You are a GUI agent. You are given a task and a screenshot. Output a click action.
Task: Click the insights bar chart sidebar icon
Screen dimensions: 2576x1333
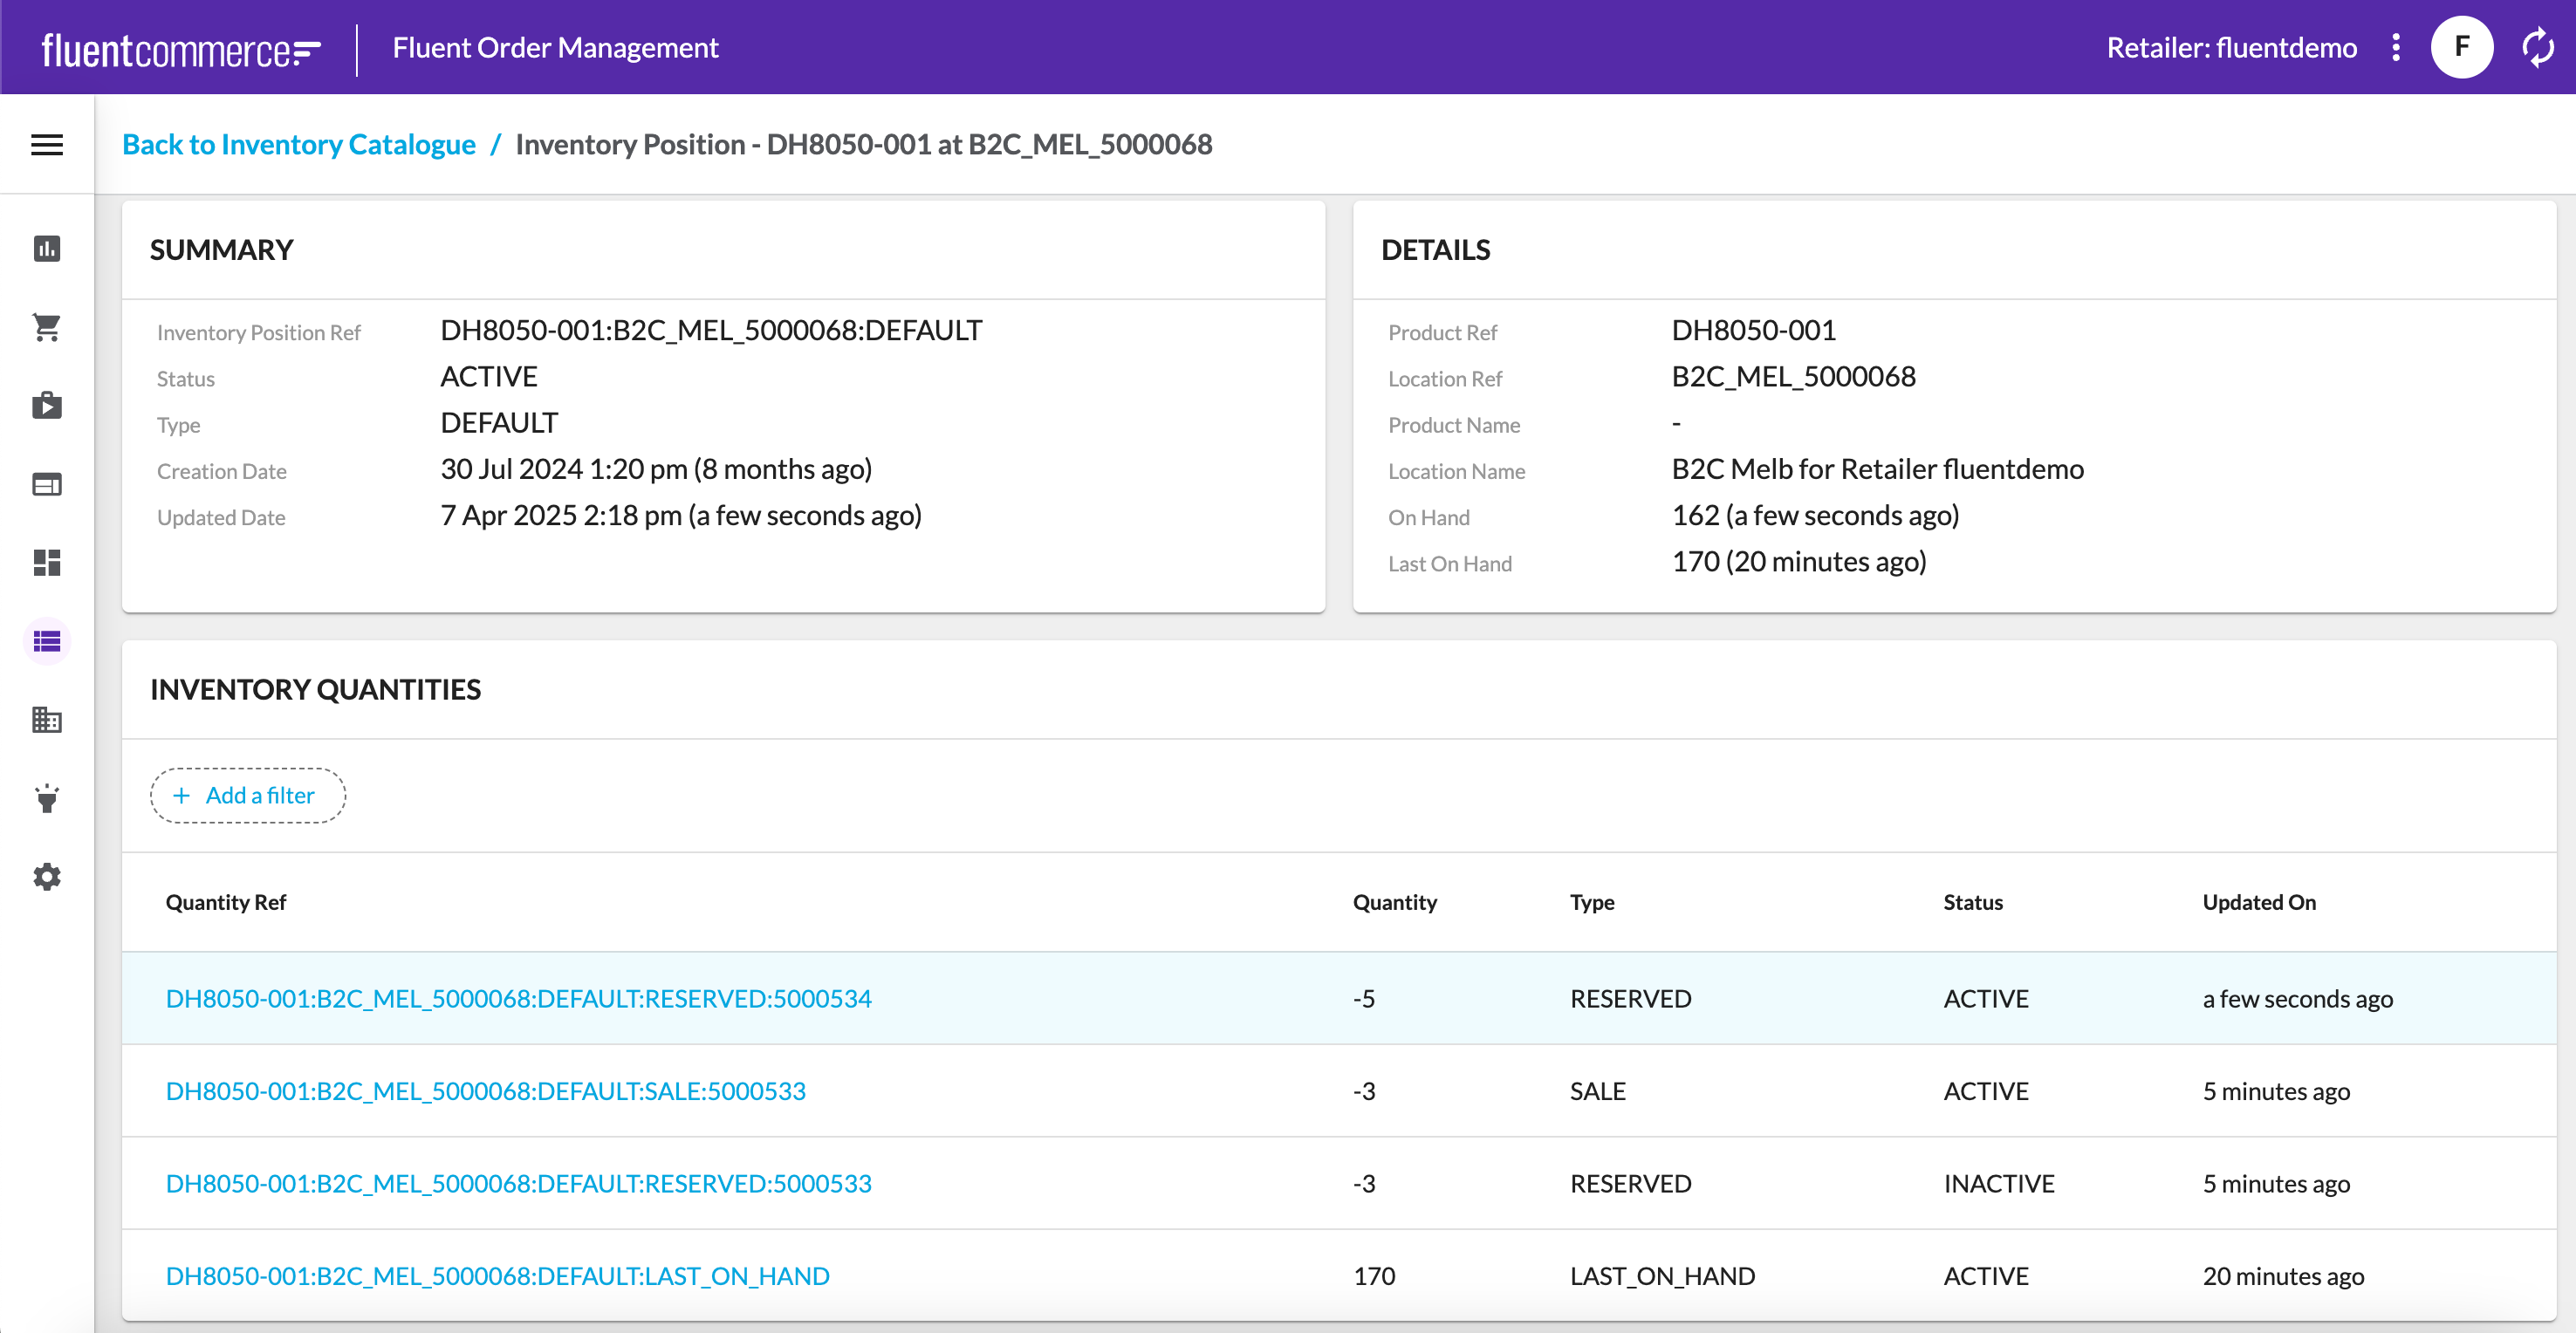[x=47, y=248]
